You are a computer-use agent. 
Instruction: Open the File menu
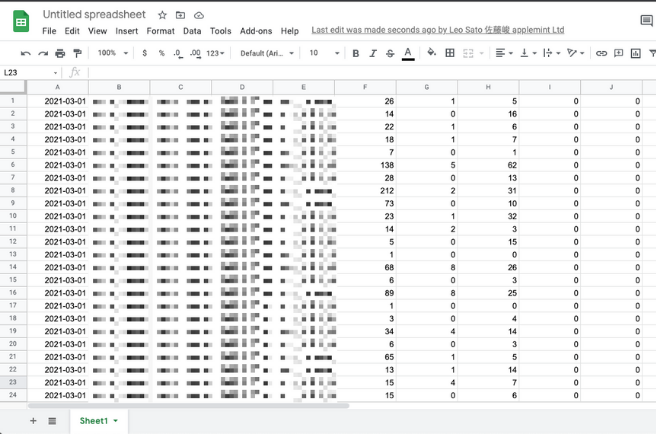click(49, 31)
